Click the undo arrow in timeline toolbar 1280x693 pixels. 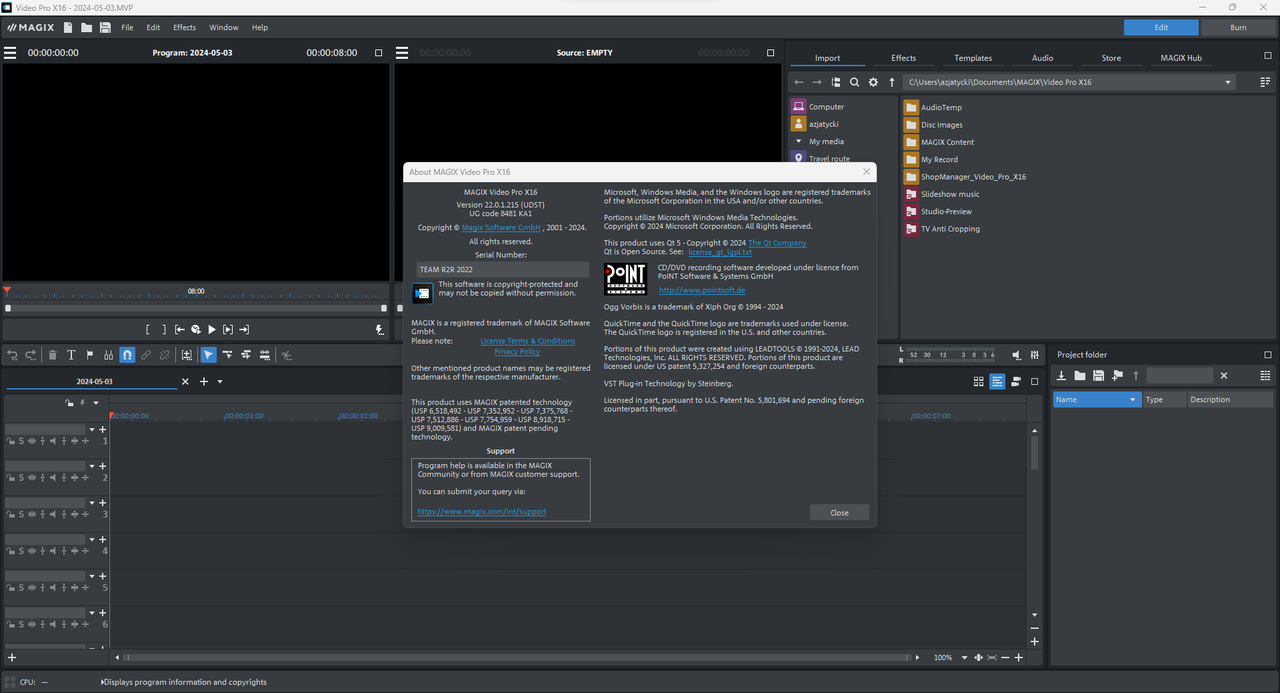pyautogui.click(x=12, y=355)
